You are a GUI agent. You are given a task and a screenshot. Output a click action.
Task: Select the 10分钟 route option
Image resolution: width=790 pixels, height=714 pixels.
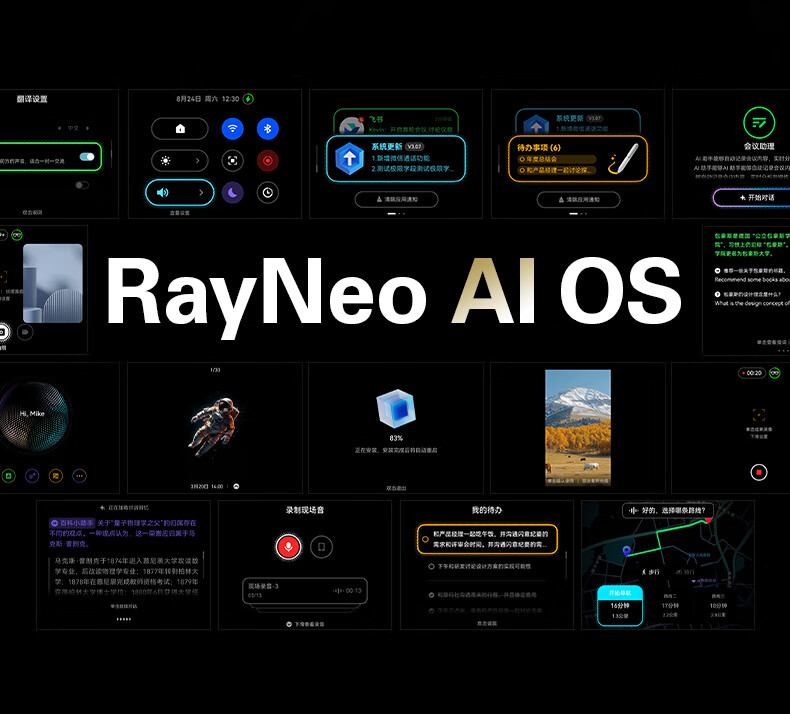(718, 606)
